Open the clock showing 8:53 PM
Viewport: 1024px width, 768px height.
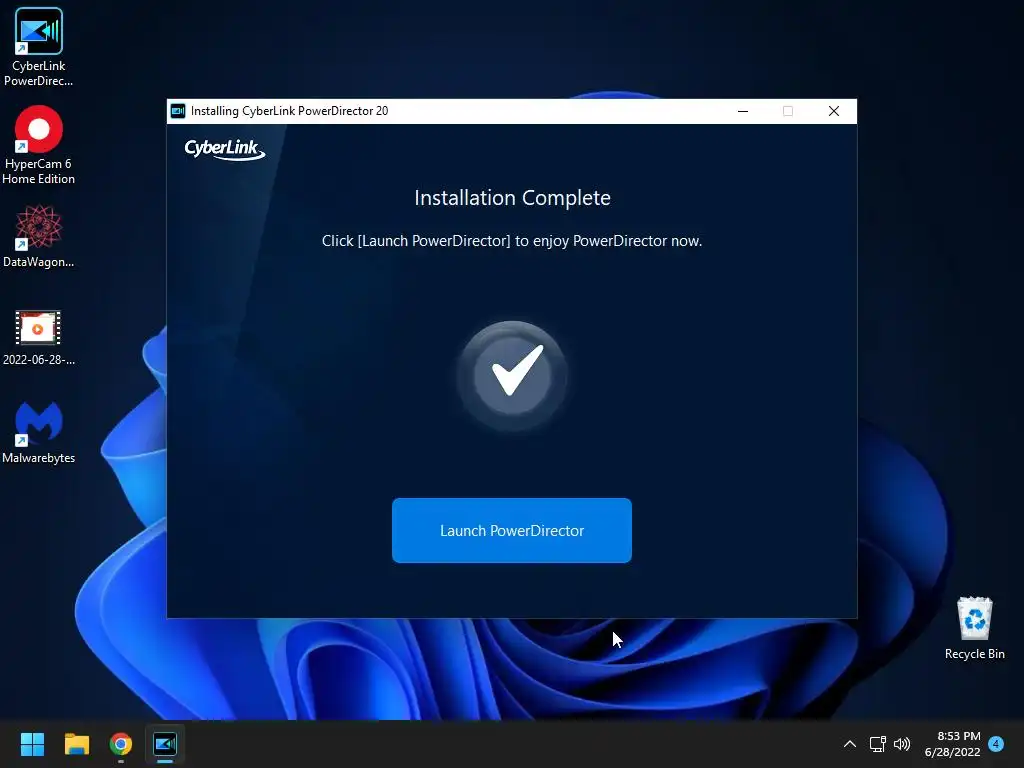[x=953, y=744]
